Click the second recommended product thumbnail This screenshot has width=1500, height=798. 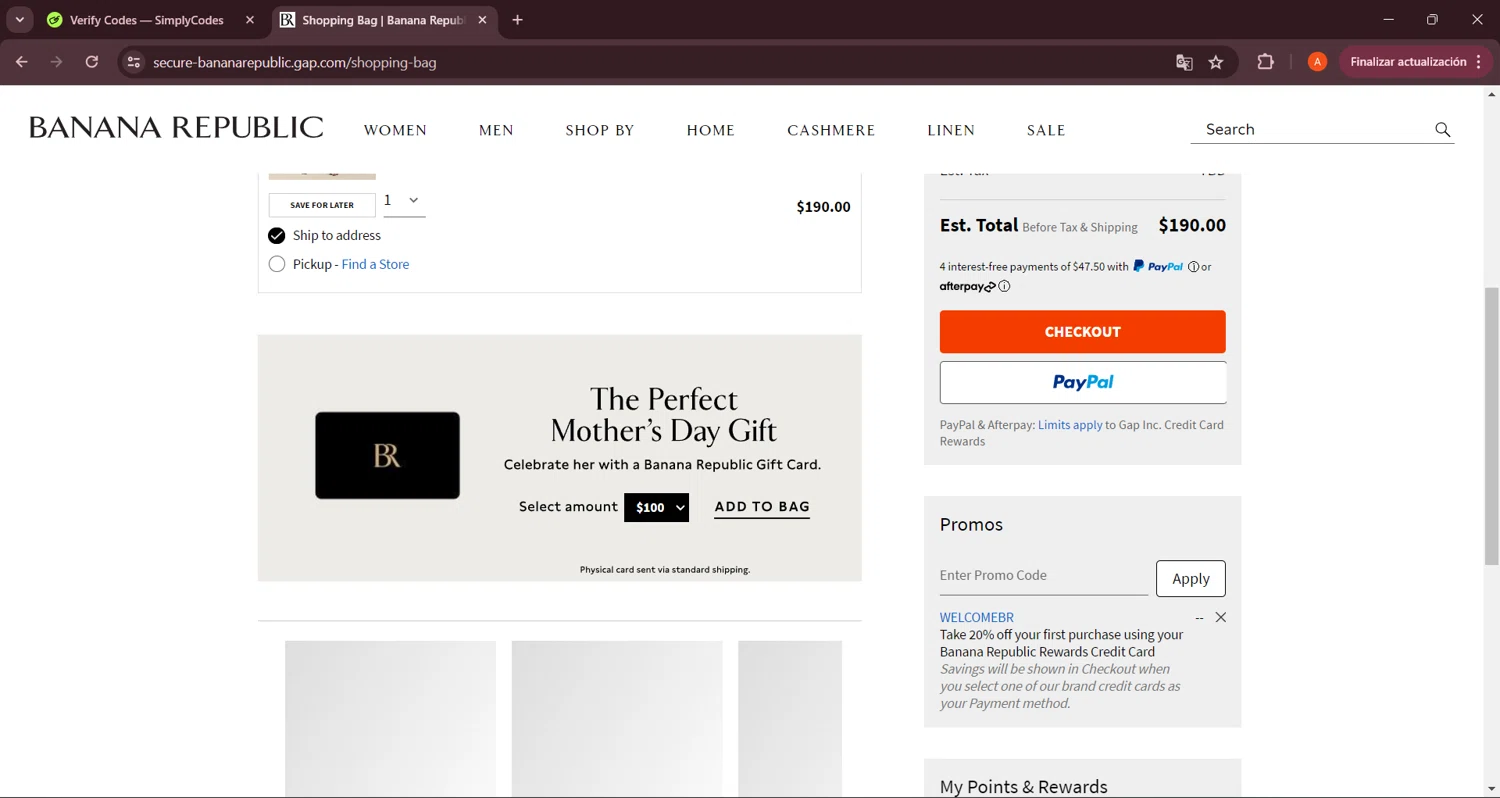coord(617,718)
